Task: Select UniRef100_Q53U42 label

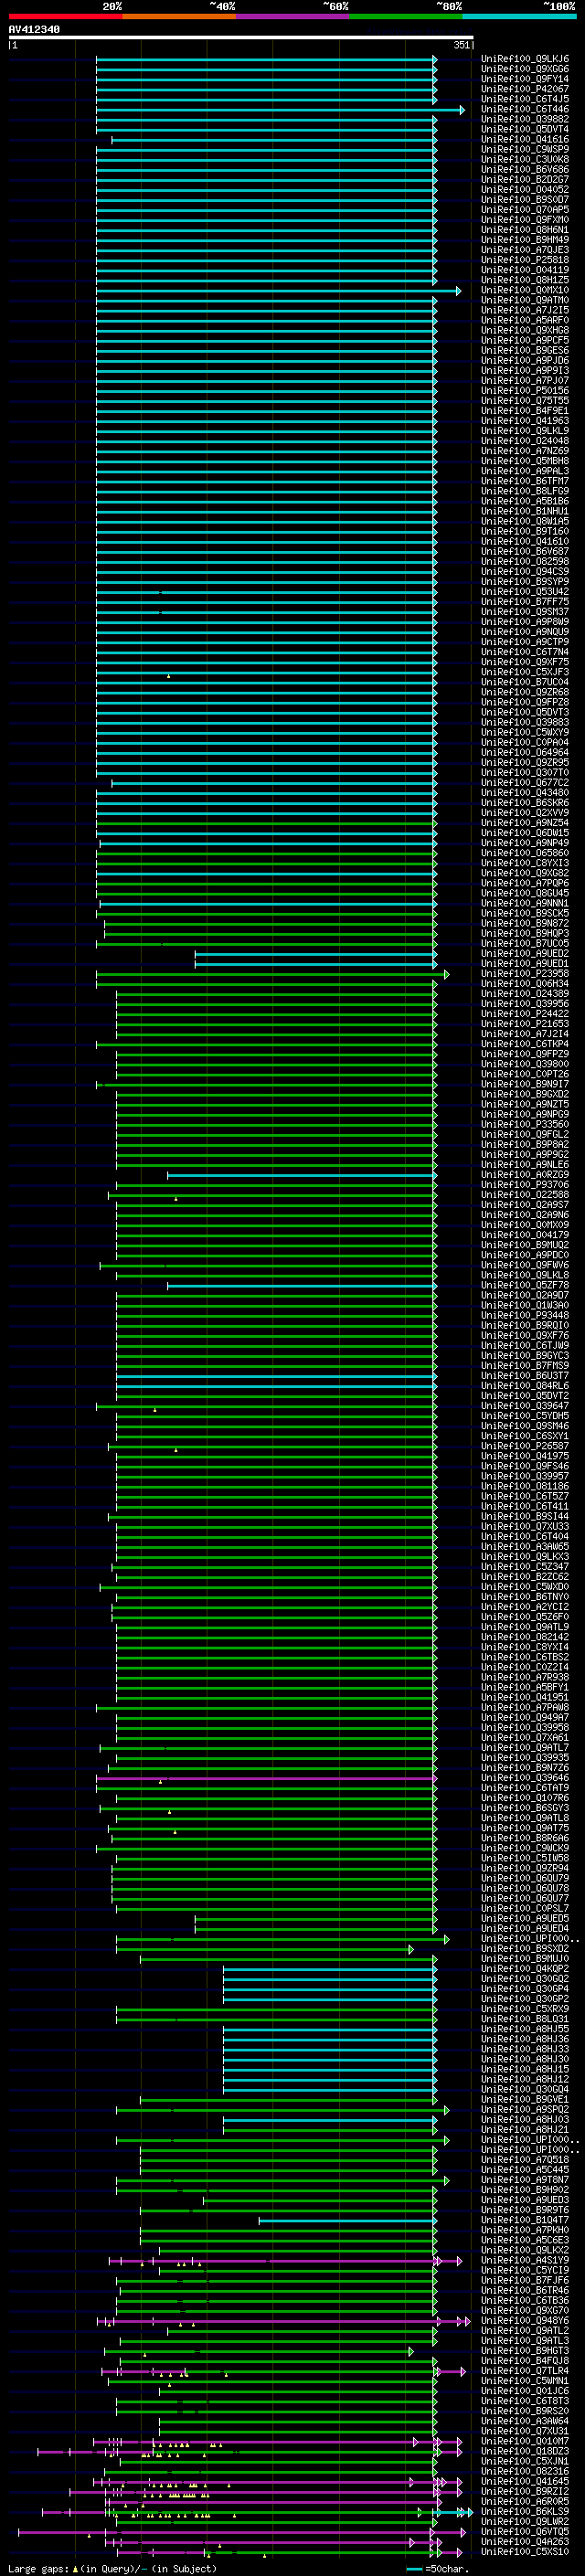Action: coord(525,592)
